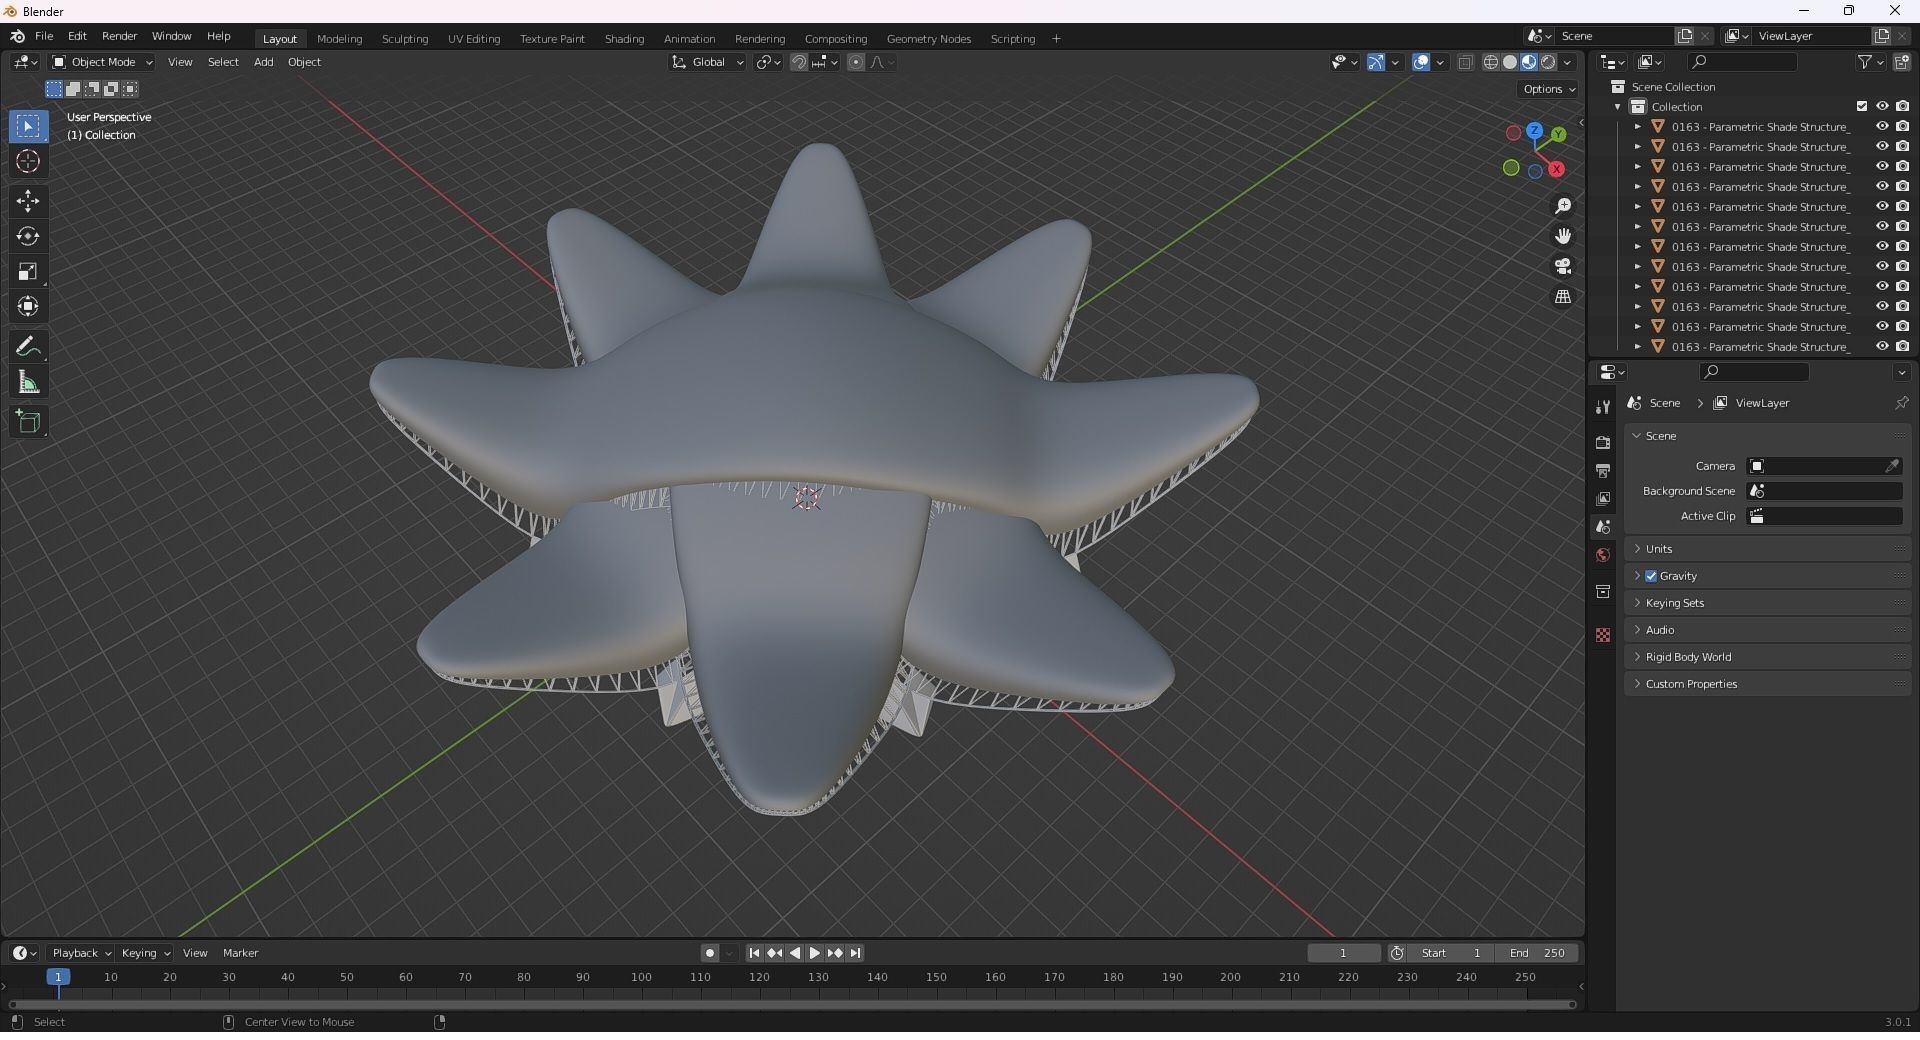Toggle proportional editing in the header
Image resolution: width=1920 pixels, height=1040 pixels.
click(856, 62)
